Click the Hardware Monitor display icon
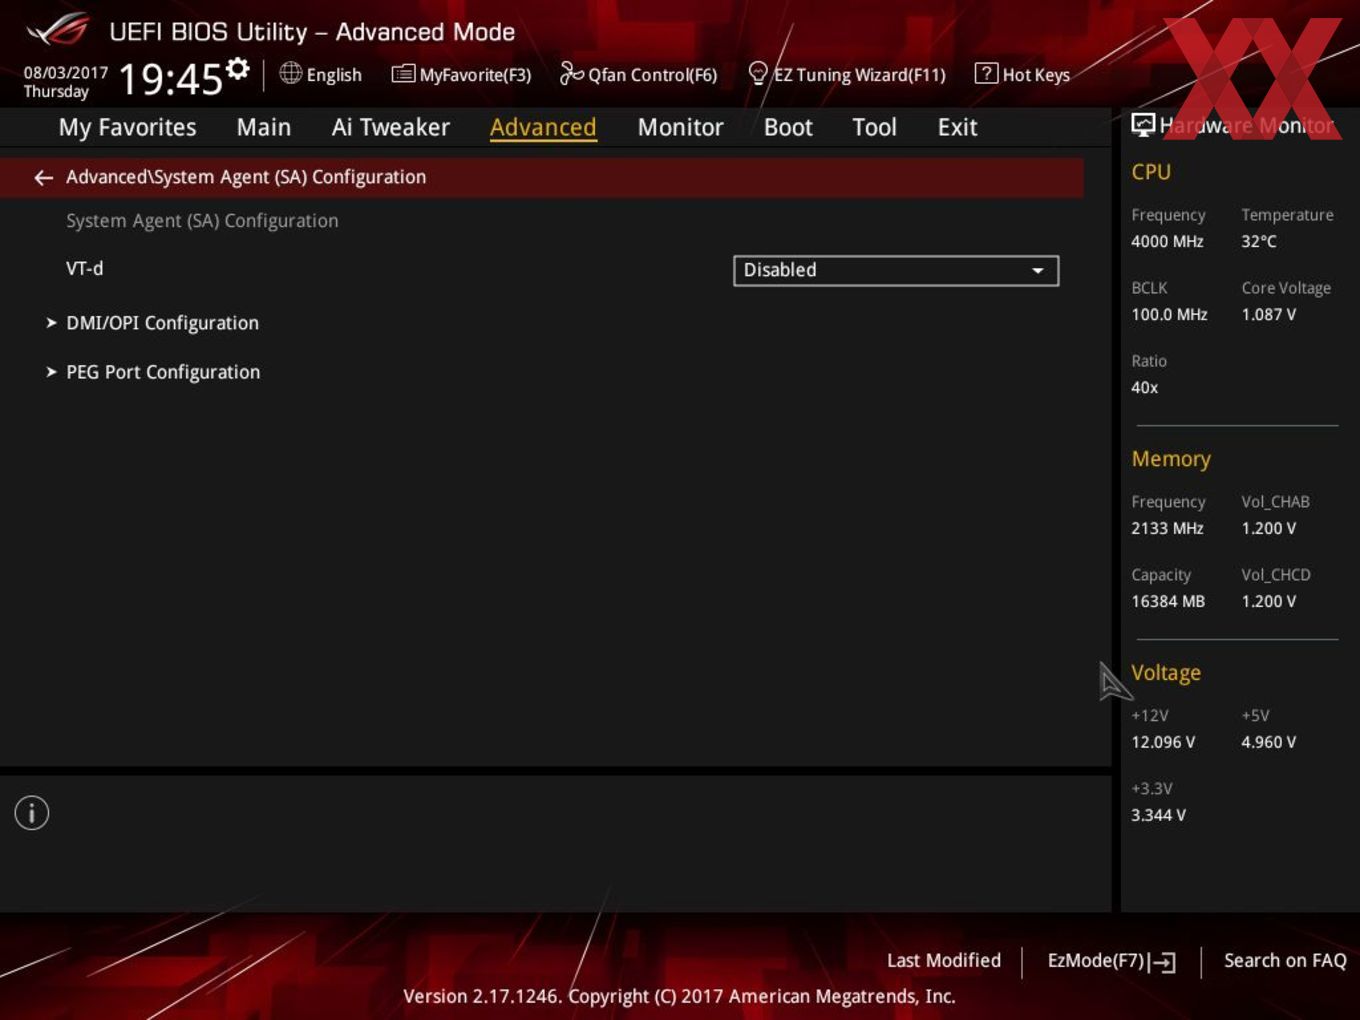 point(1143,125)
